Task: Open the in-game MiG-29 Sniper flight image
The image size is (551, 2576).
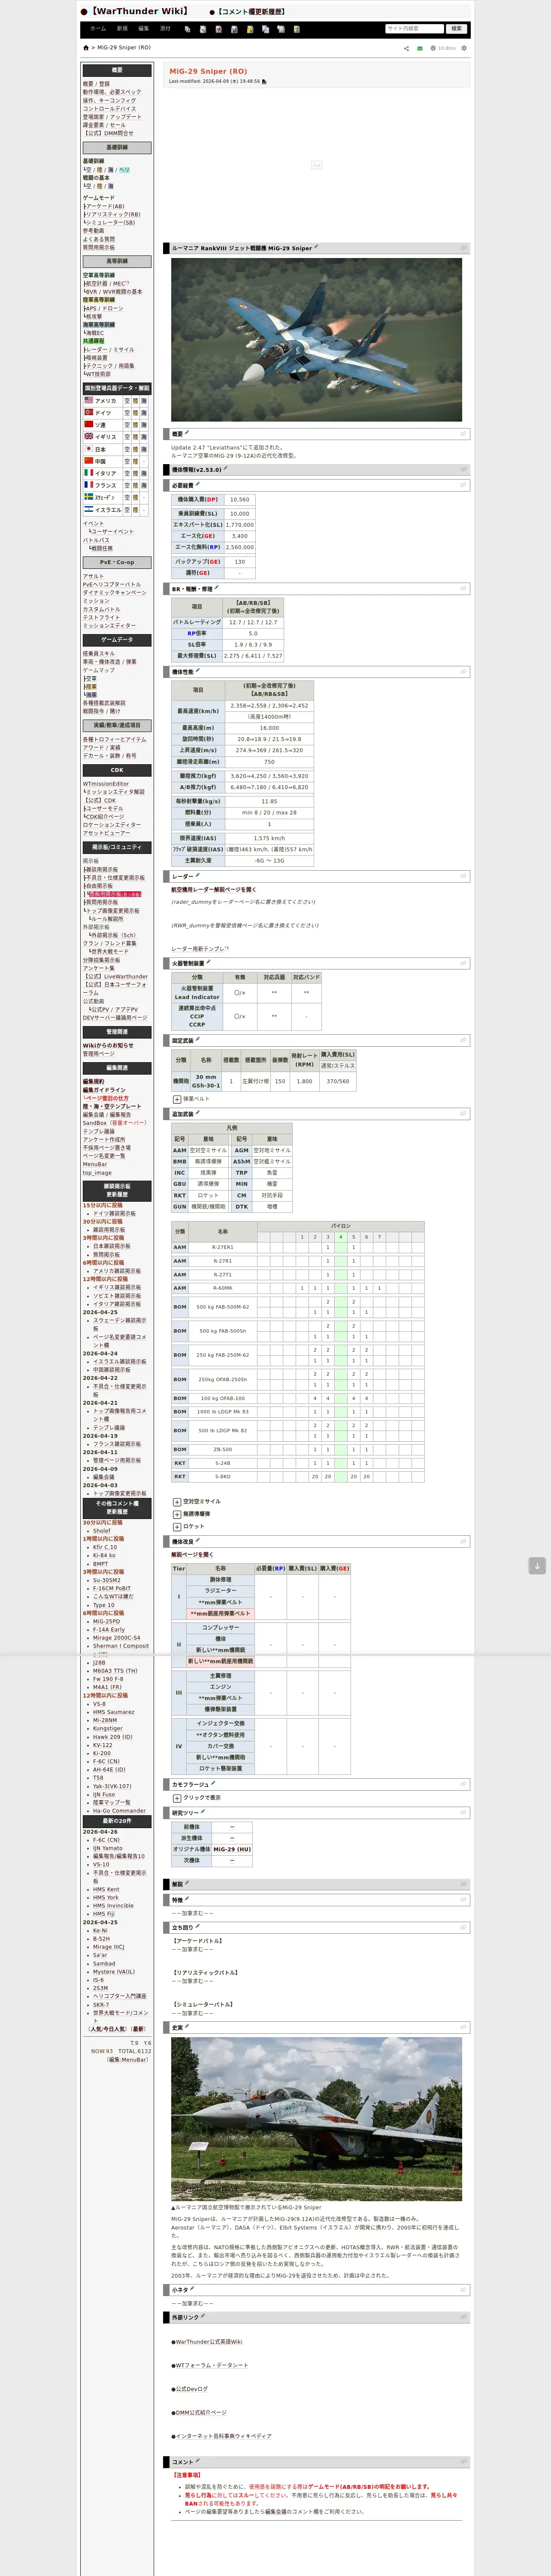Action: (x=316, y=340)
